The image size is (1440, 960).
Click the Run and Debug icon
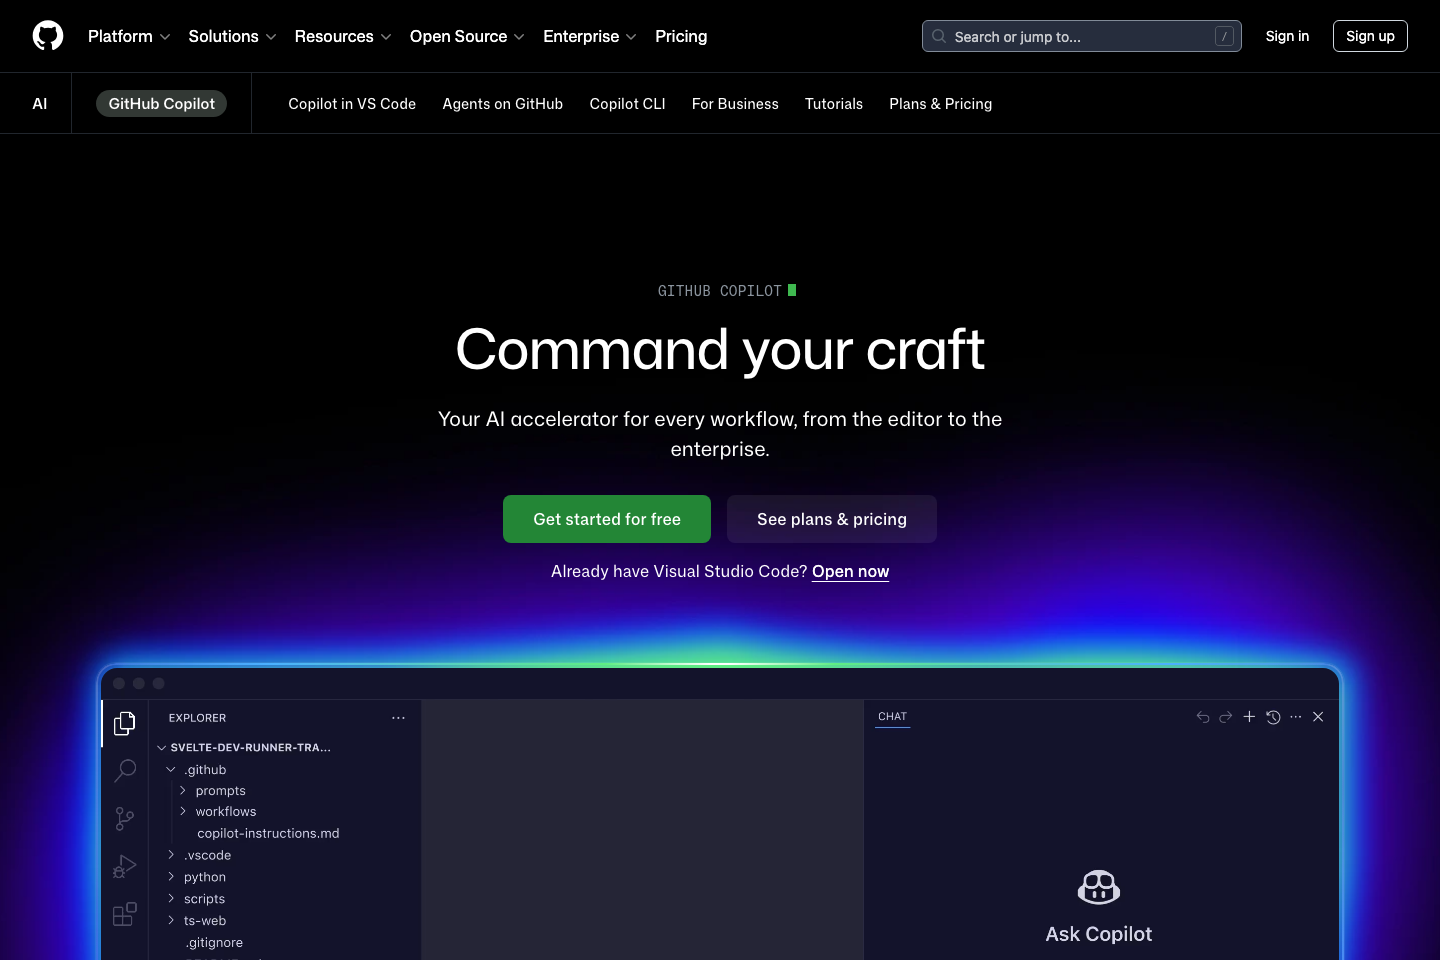click(124, 866)
